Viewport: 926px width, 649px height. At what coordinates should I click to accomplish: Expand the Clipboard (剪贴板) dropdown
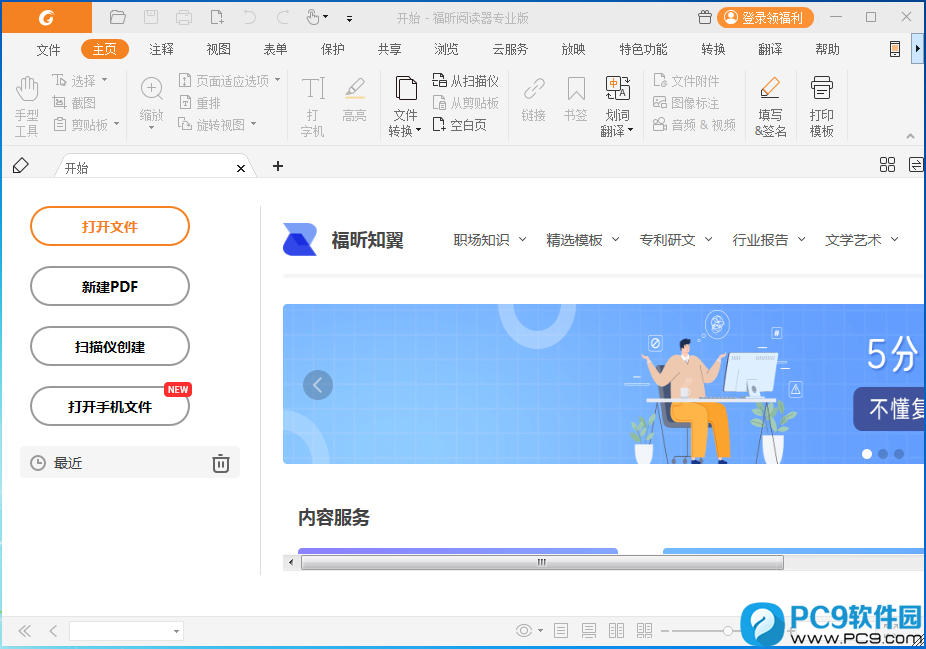(116, 124)
